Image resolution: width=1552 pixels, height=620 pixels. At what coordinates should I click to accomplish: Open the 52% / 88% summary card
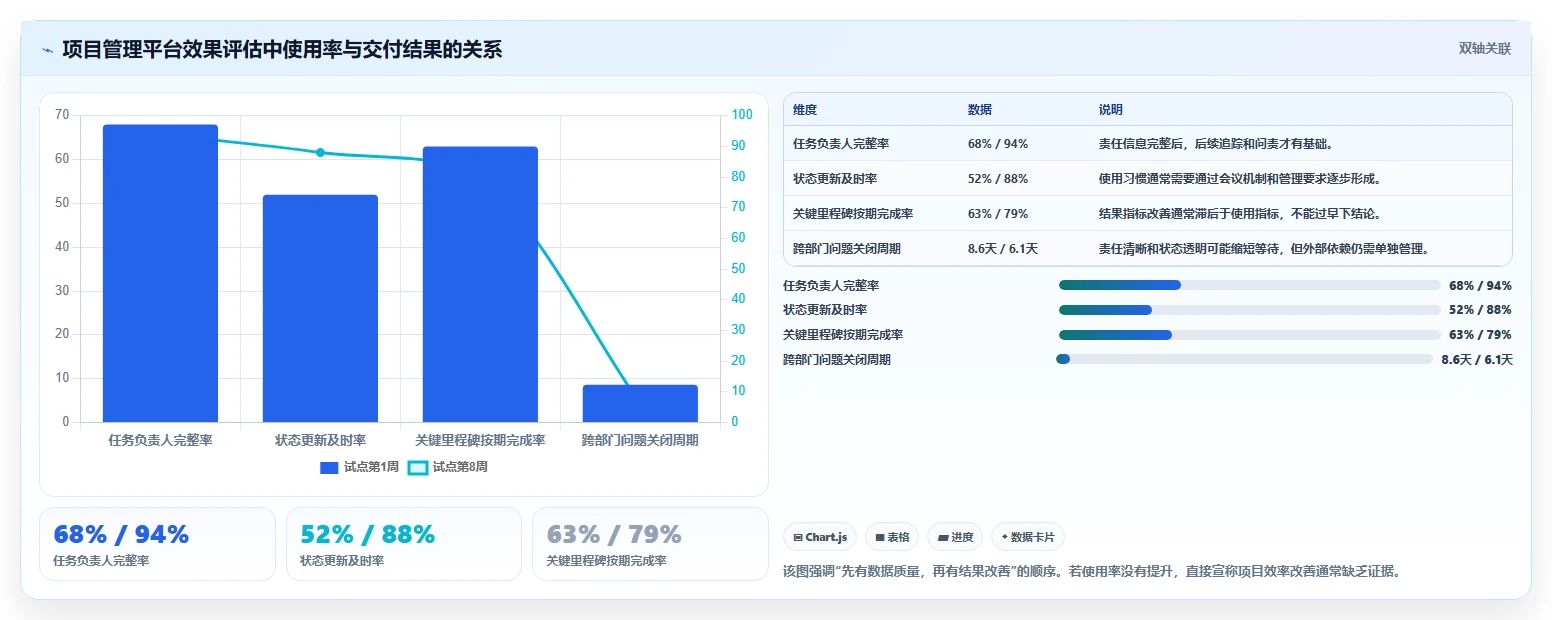(x=404, y=544)
